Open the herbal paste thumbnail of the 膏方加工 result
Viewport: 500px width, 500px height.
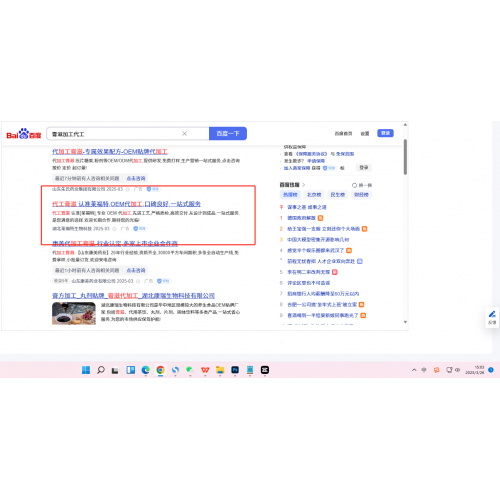tap(74, 313)
